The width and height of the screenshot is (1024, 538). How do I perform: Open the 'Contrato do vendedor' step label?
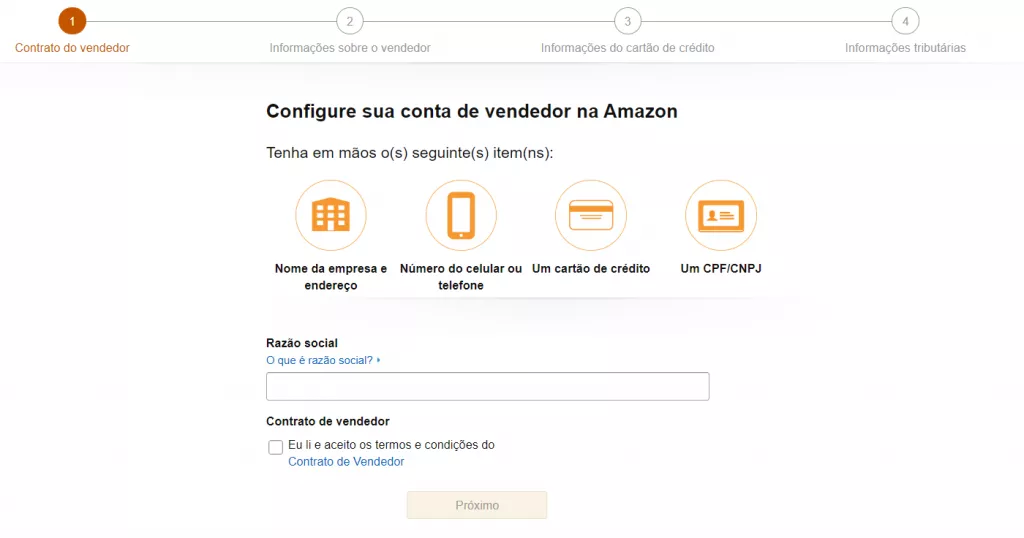(x=72, y=48)
